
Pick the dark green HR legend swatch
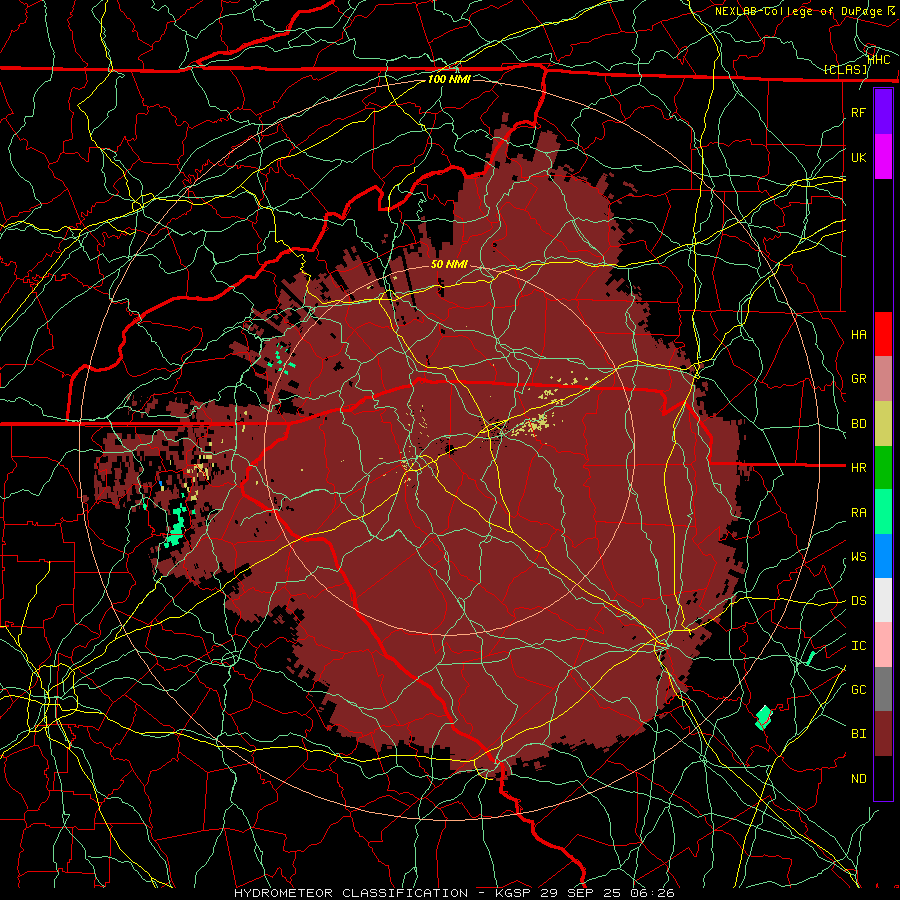(x=883, y=468)
